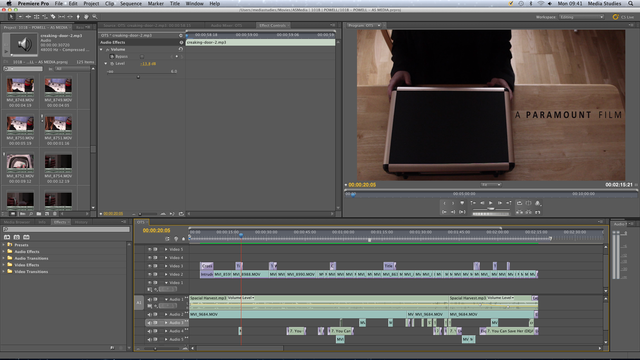This screenshot has width=640, height=360.
Task: Select the Rate Stretch tool
Action: tap(45, 17)
